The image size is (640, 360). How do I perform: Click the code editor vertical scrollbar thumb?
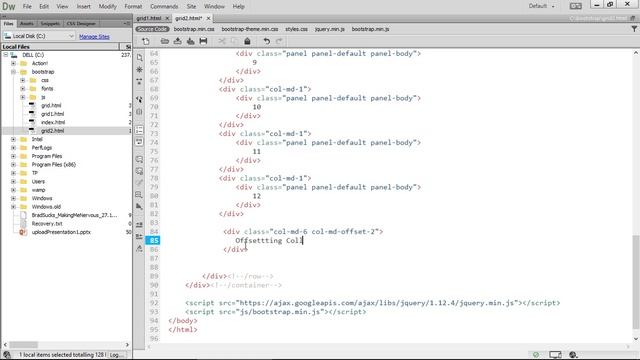click(x=636, y=282)
